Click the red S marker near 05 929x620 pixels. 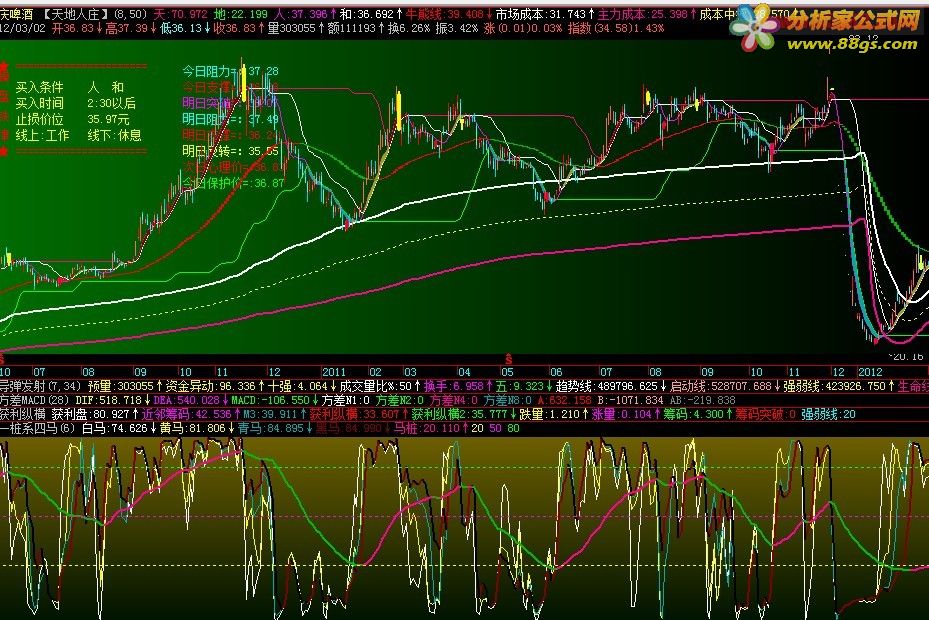[x=508, y=360]
